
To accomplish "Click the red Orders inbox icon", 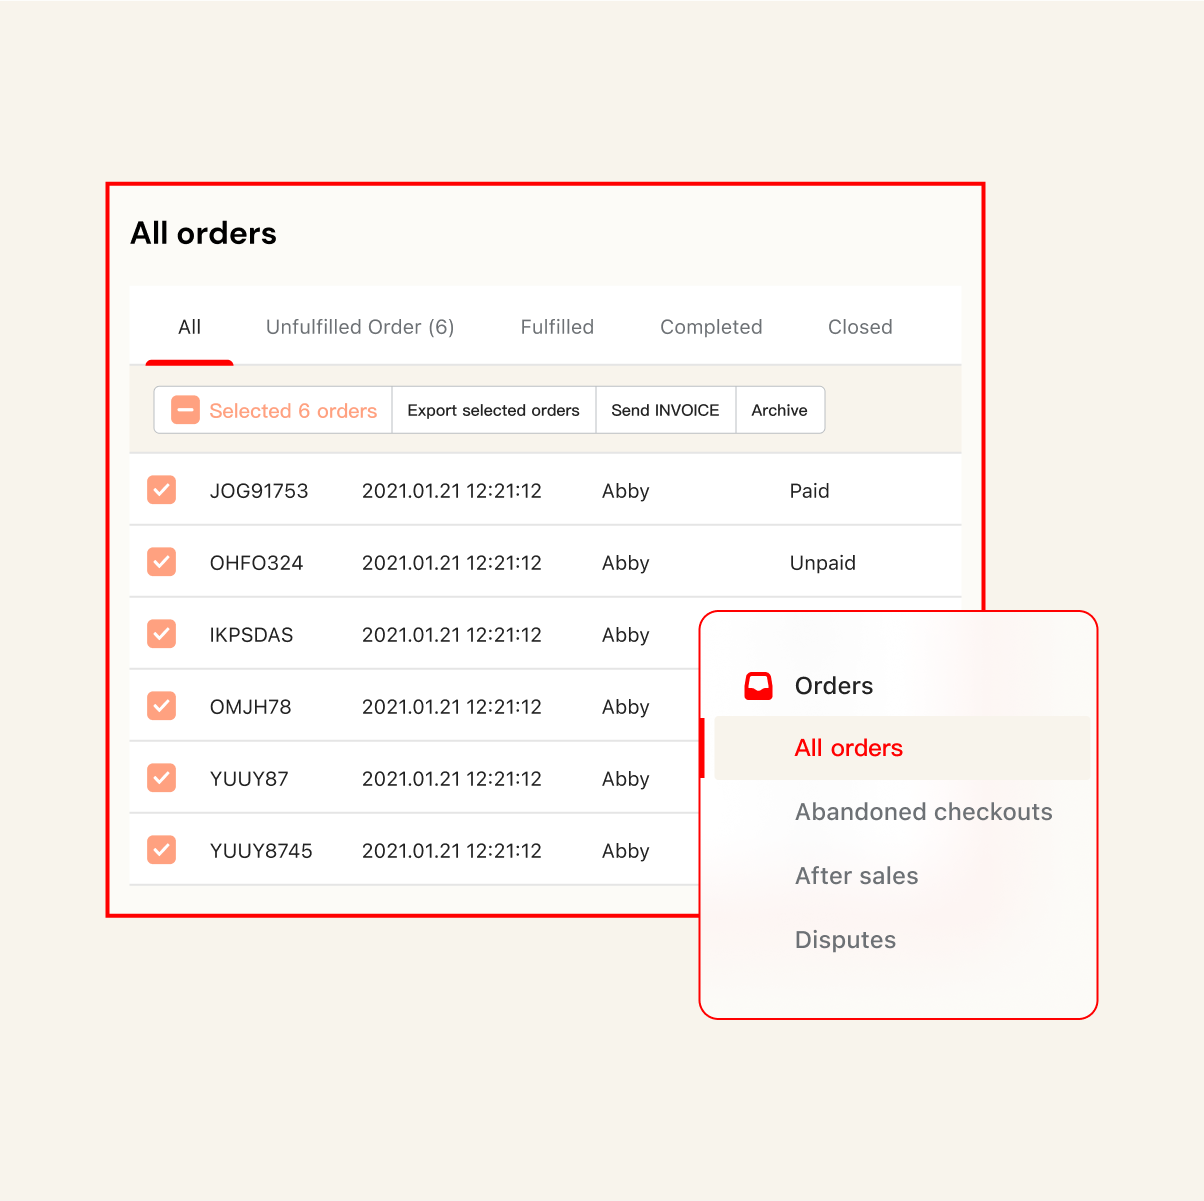I will click(x=758, y=686).
